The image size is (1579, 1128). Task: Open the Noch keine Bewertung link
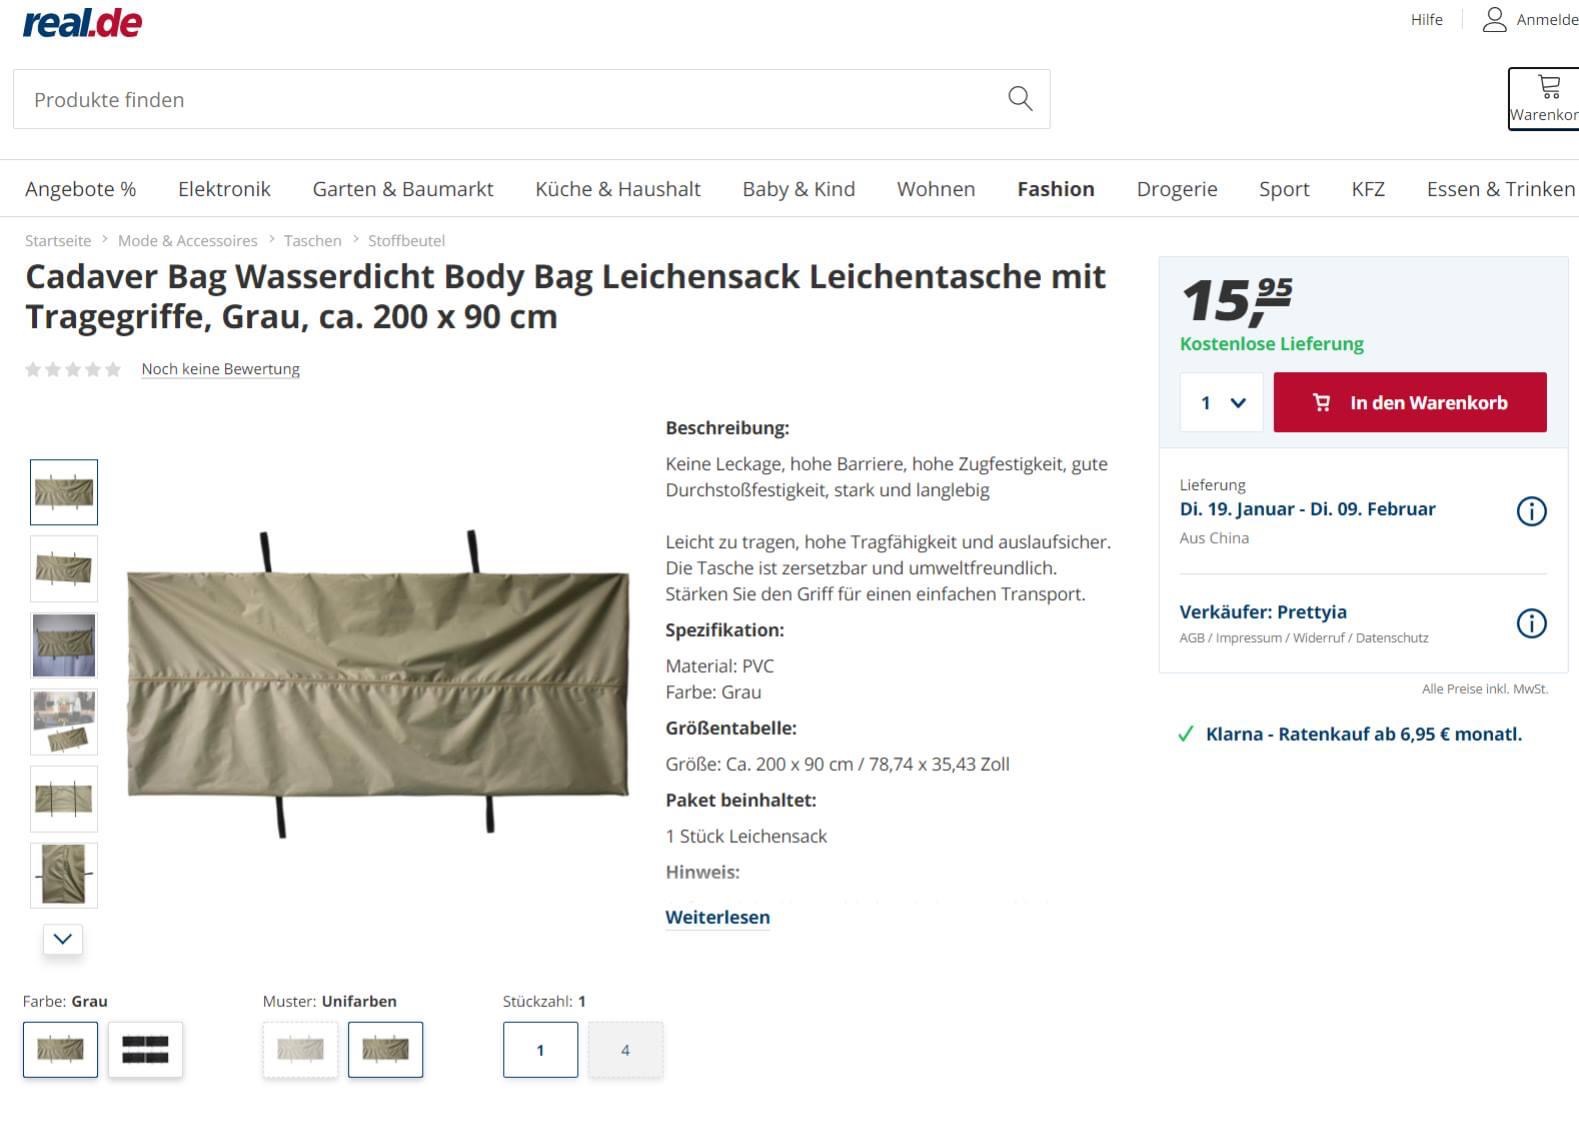[x=220, y=369]
